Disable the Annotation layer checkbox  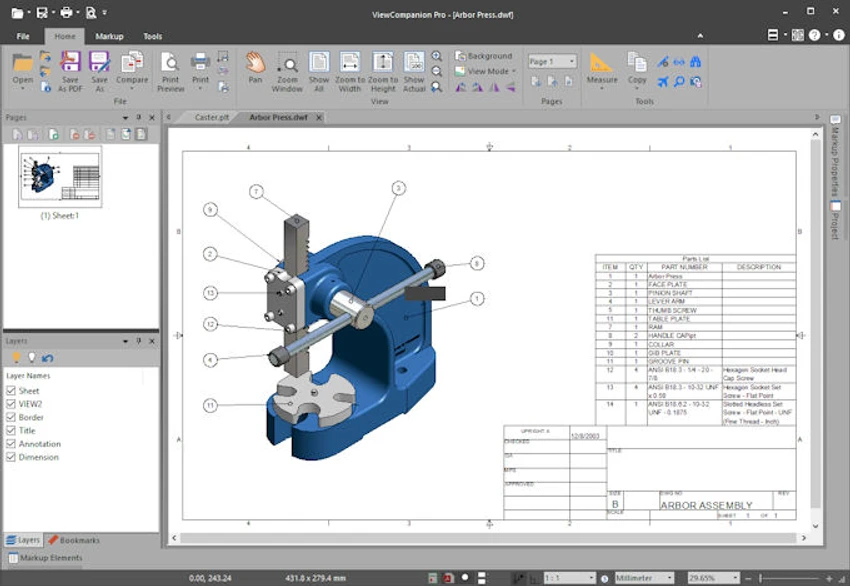(x=11, y=443)
